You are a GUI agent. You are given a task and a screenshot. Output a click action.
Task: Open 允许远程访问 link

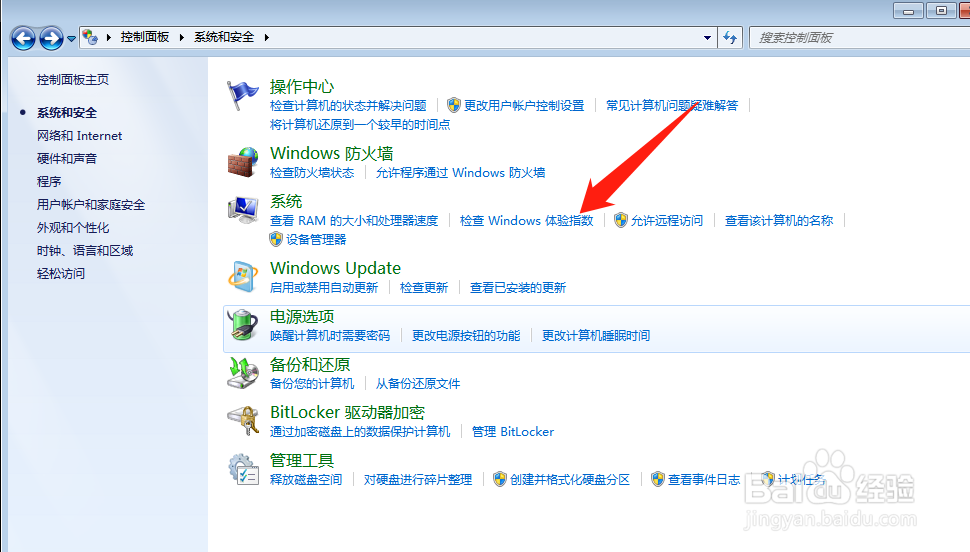(x=667, y=221)
